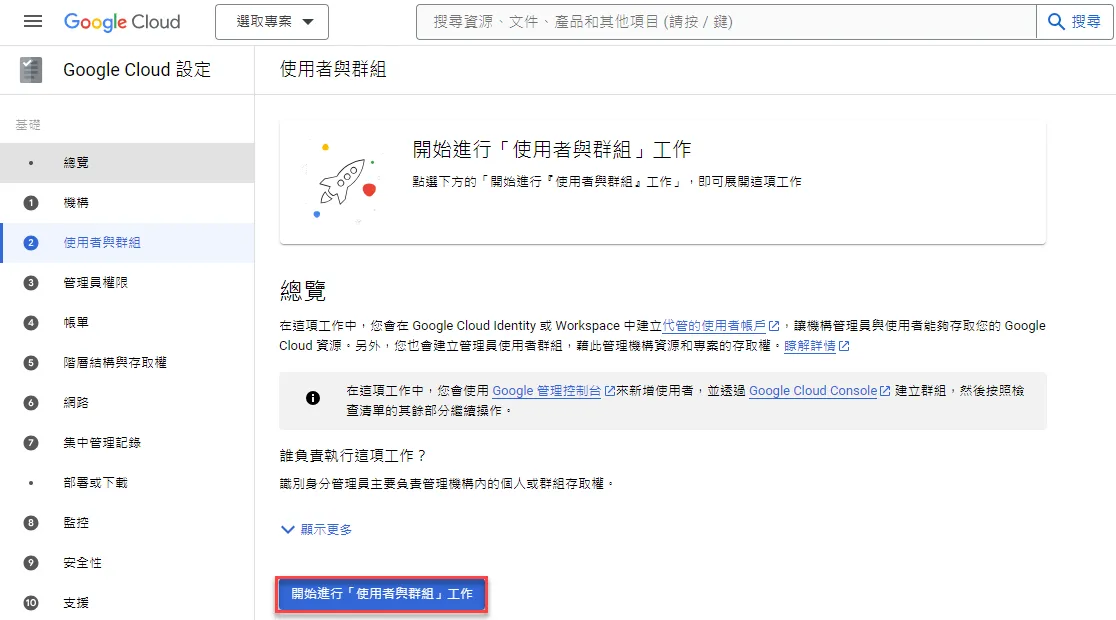Click the 搜尋 search button
Viewport: 1116px width, 620px height.
(x=1075, y=22)
